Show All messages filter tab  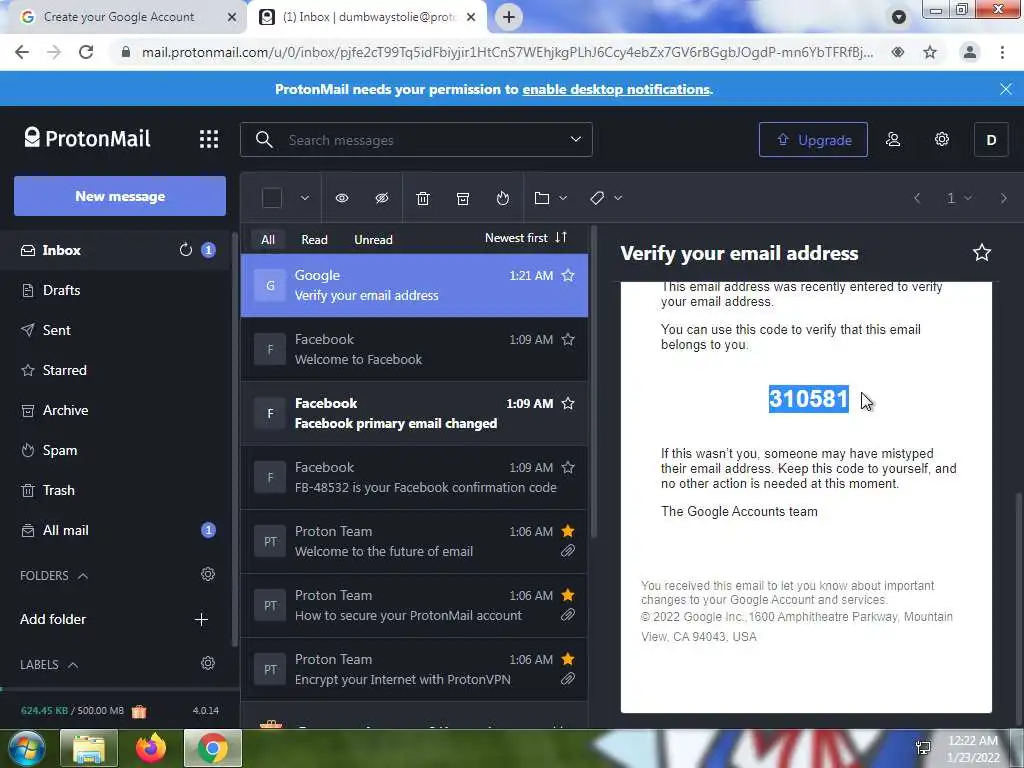(x=268, y=240)
